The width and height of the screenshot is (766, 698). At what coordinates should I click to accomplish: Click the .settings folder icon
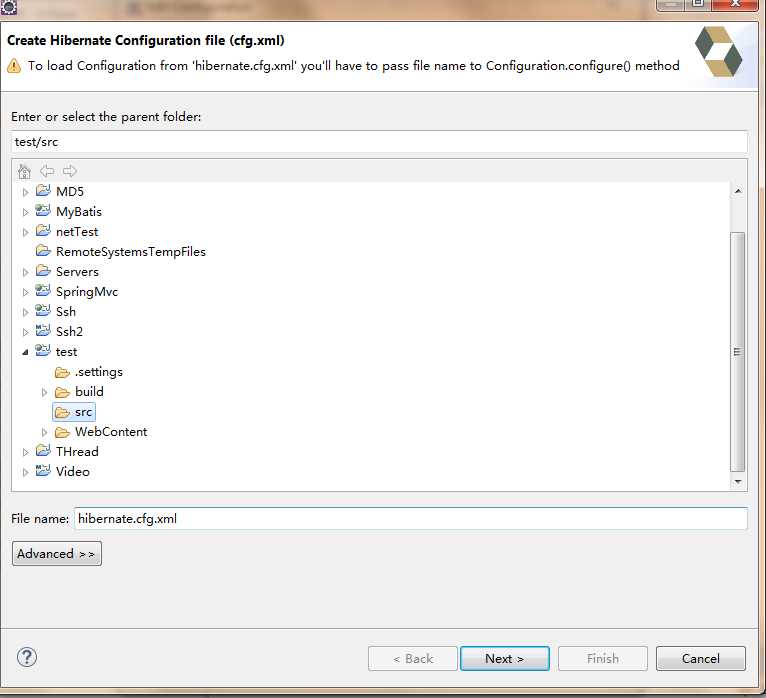(62, 373)
